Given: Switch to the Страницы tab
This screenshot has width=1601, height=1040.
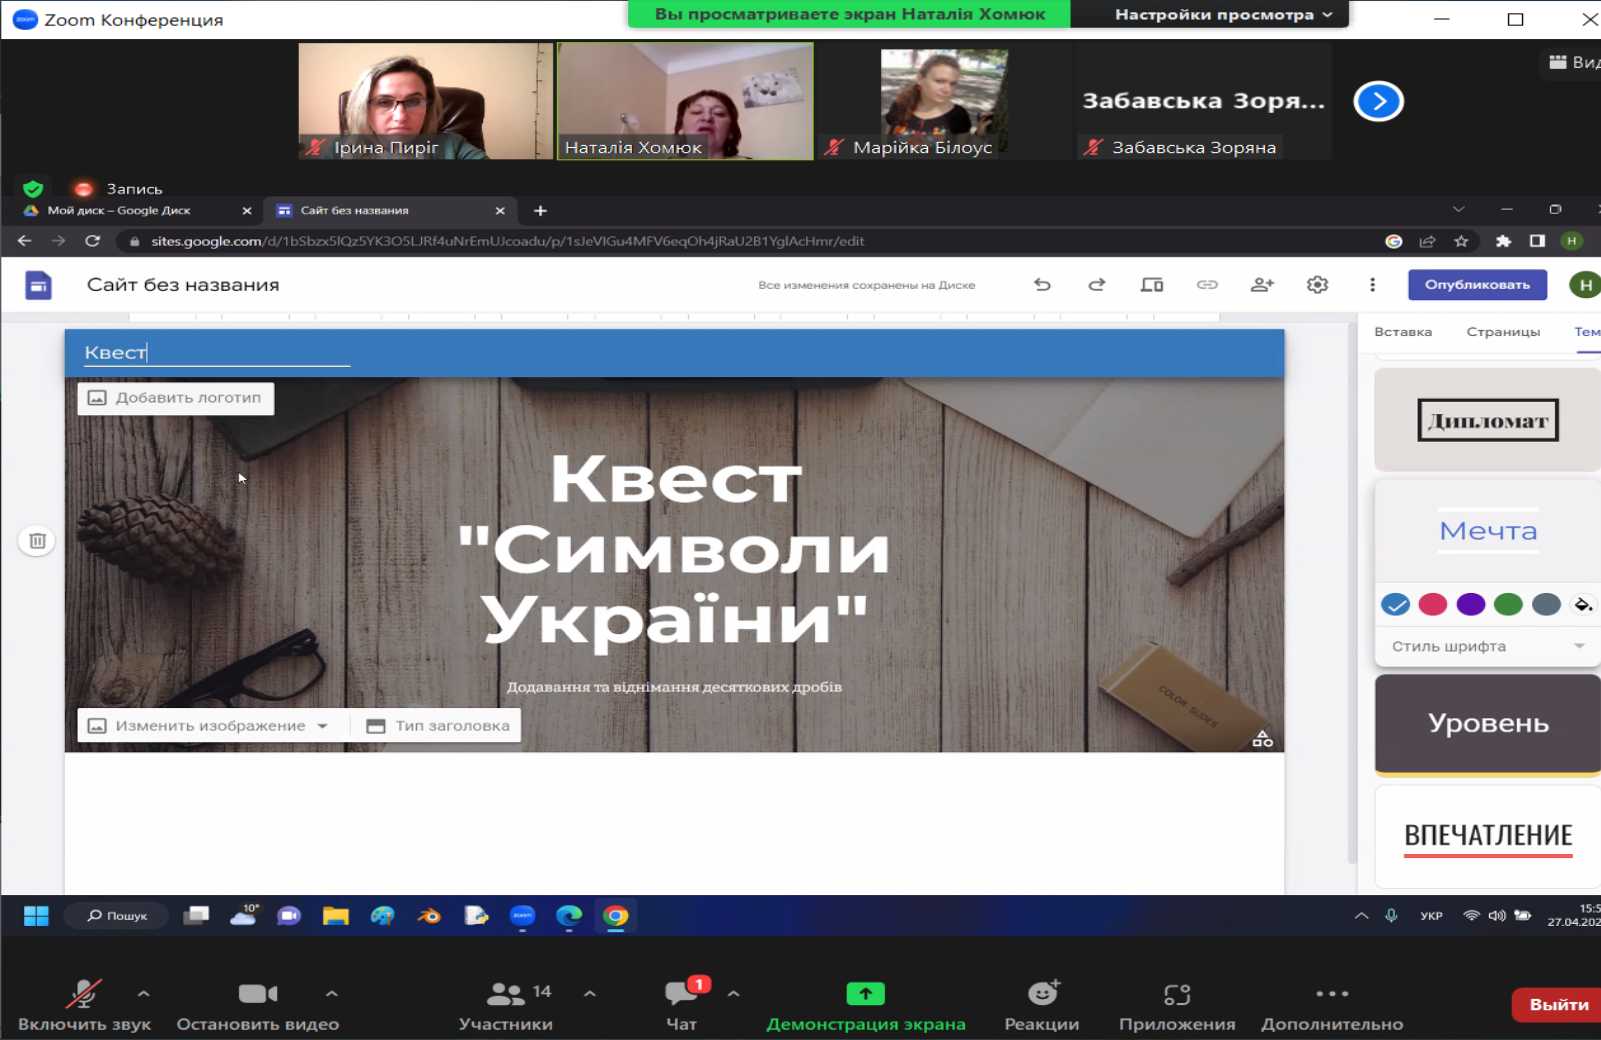Looking at the screenshot, I should pyautogui.click(x=1505, y=331).
